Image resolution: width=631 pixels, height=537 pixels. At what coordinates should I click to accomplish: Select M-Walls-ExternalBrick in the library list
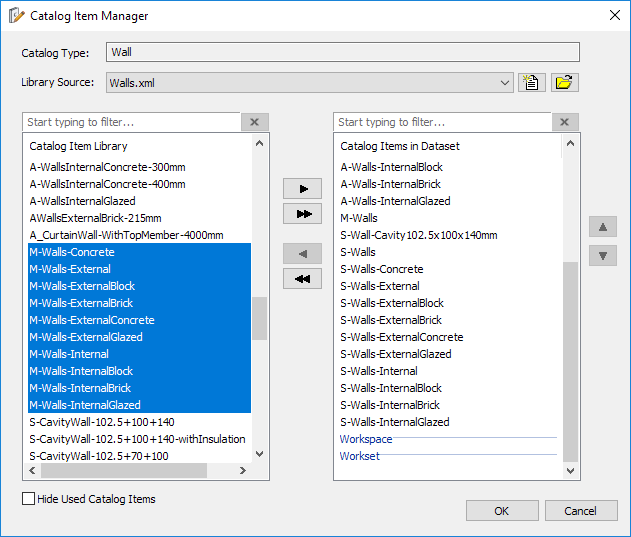click(x=139, y=303)
